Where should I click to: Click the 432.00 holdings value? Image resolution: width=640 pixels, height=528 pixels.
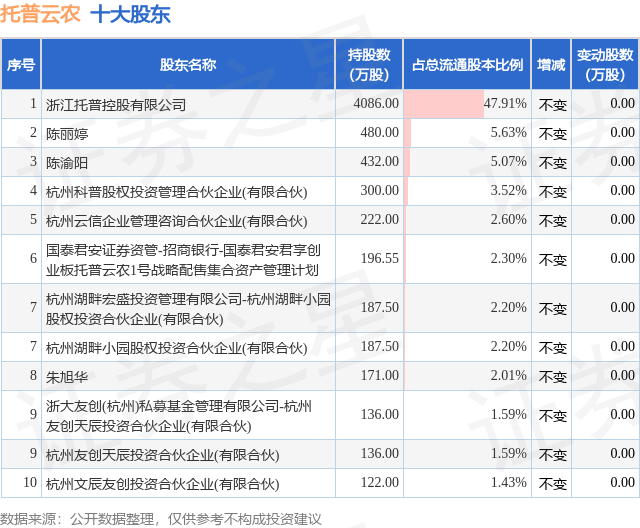pyautogui.click(x=379, y=161)
